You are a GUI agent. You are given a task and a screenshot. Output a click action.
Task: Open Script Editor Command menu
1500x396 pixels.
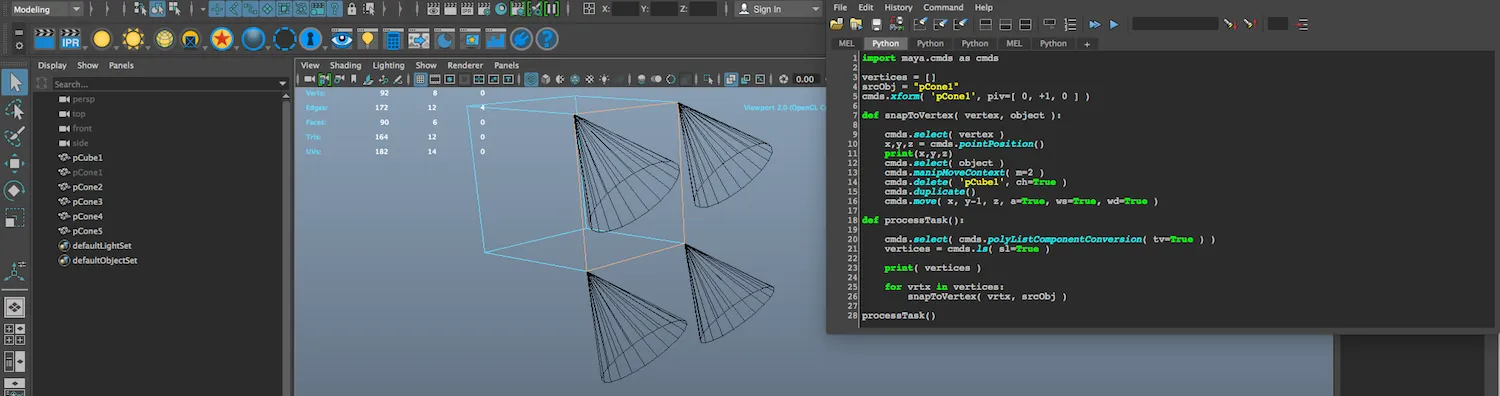[943, 7]
